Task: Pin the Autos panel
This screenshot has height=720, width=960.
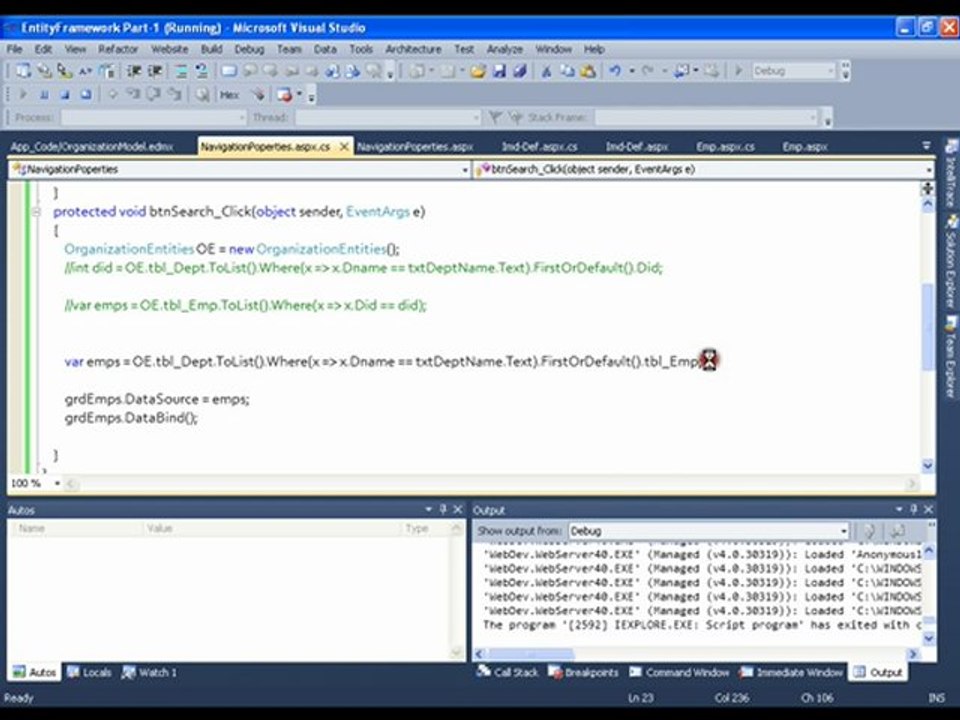Action: [x=443, y=509]
